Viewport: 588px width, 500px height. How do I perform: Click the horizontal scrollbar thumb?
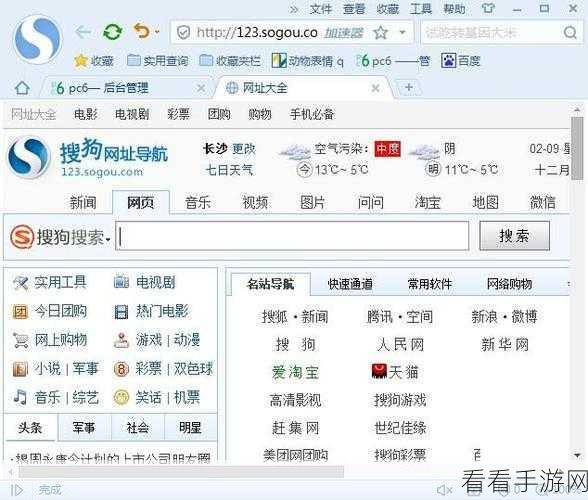[x=181, y=472]
